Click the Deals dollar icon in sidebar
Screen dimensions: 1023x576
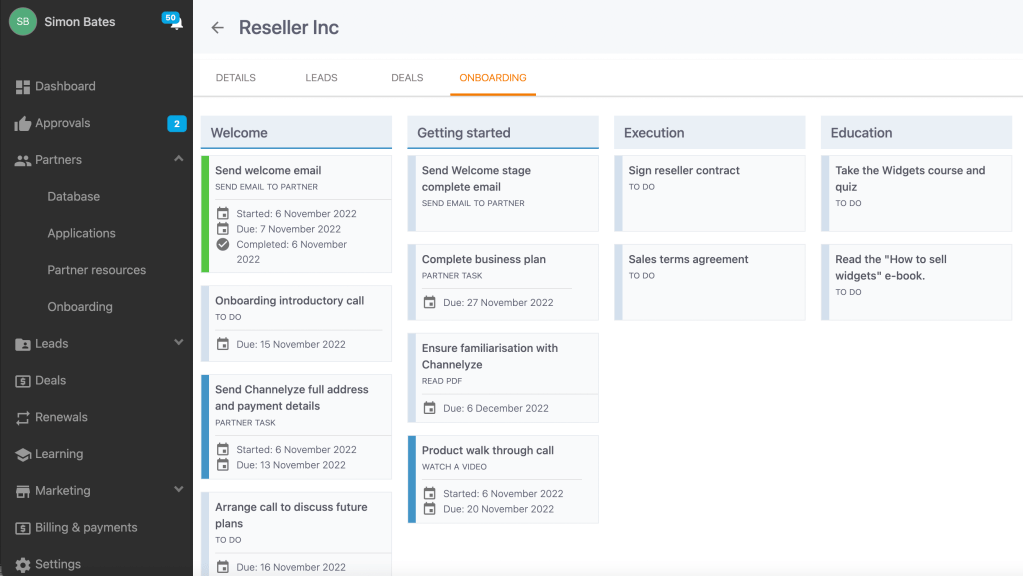click(23, 381)
